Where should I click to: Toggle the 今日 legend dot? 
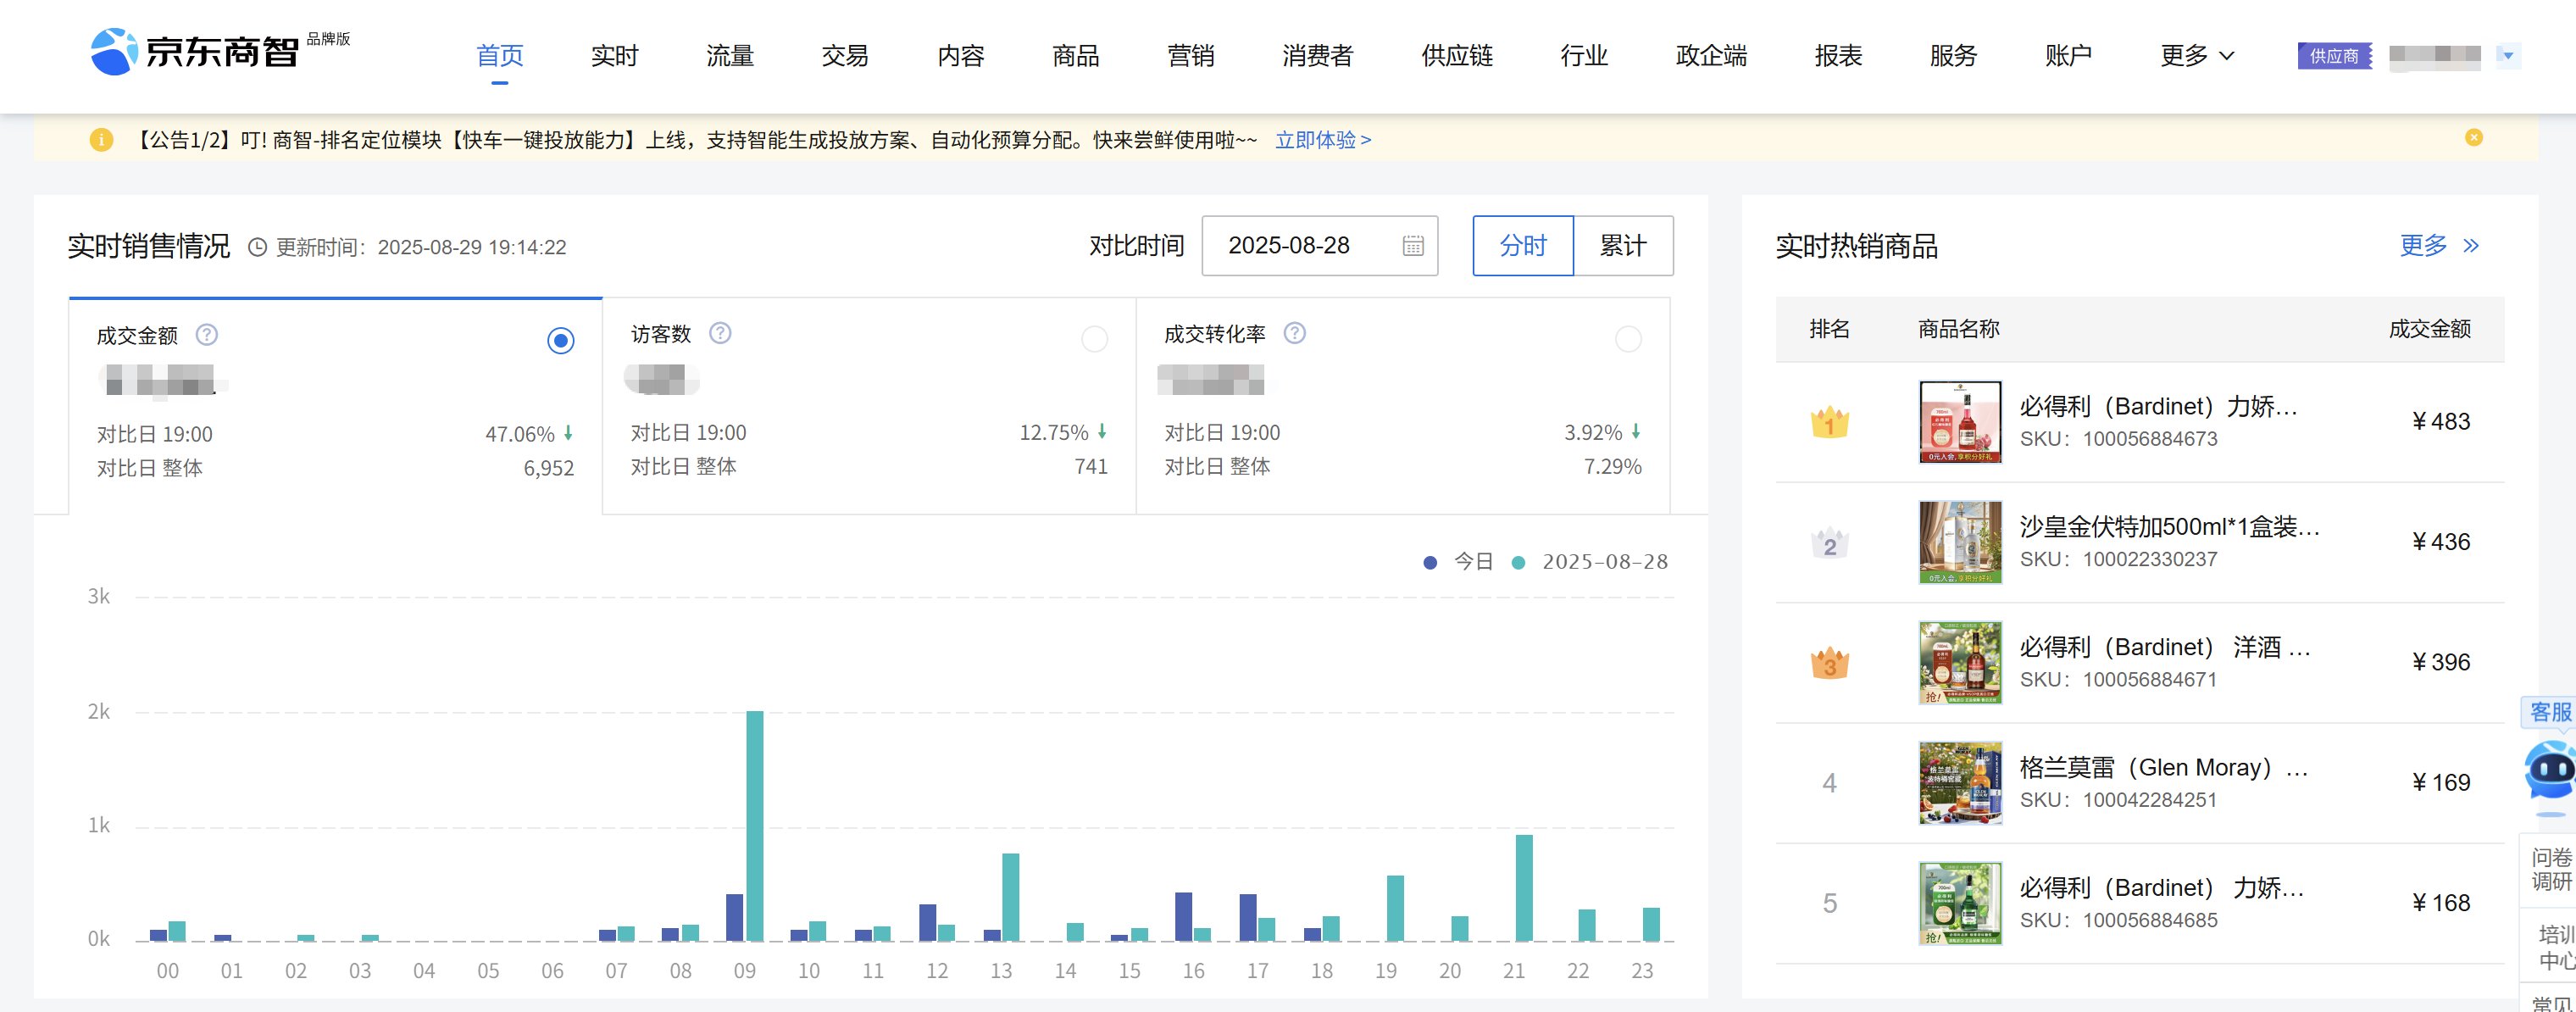click(x=1430, y=563)
